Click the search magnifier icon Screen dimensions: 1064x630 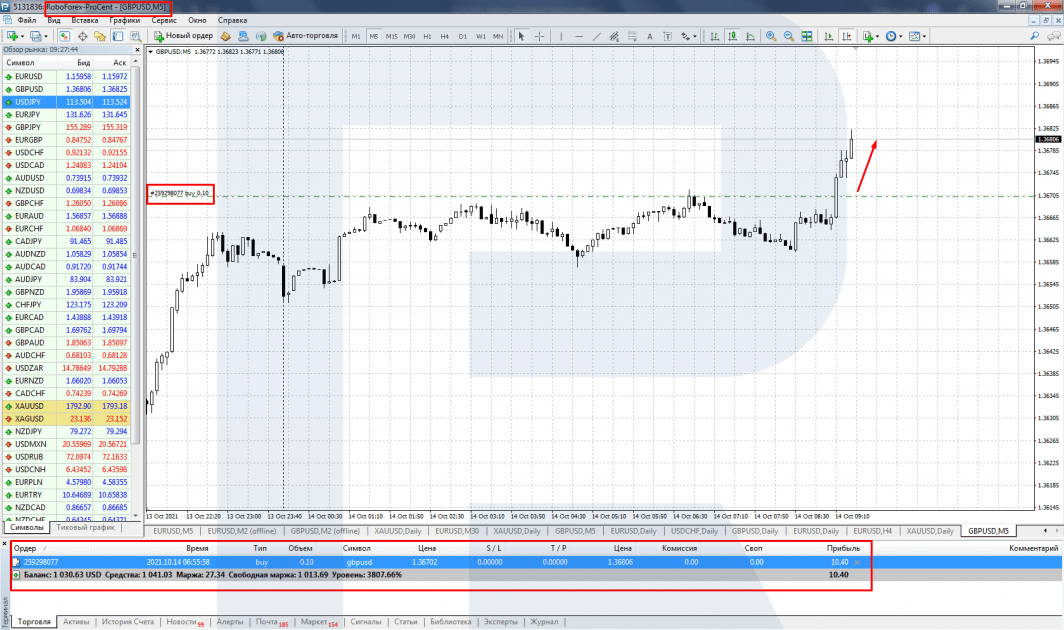coord(1035,36)
